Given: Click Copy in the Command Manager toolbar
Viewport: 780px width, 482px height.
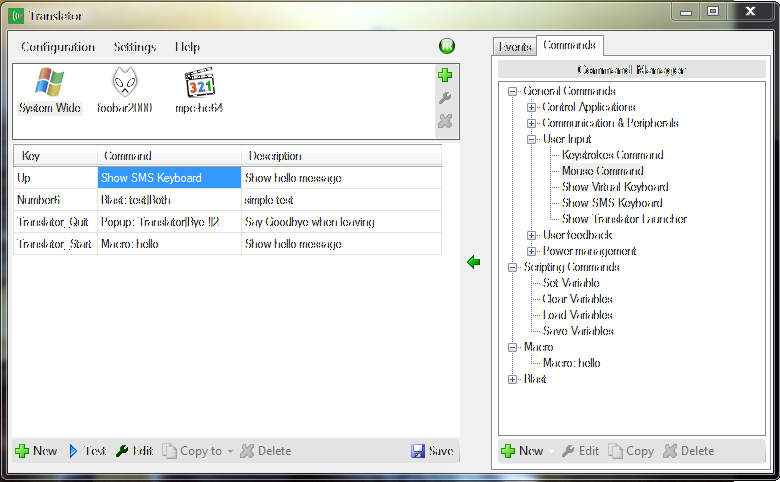Looking at the screenshot, I should point(631,451).
